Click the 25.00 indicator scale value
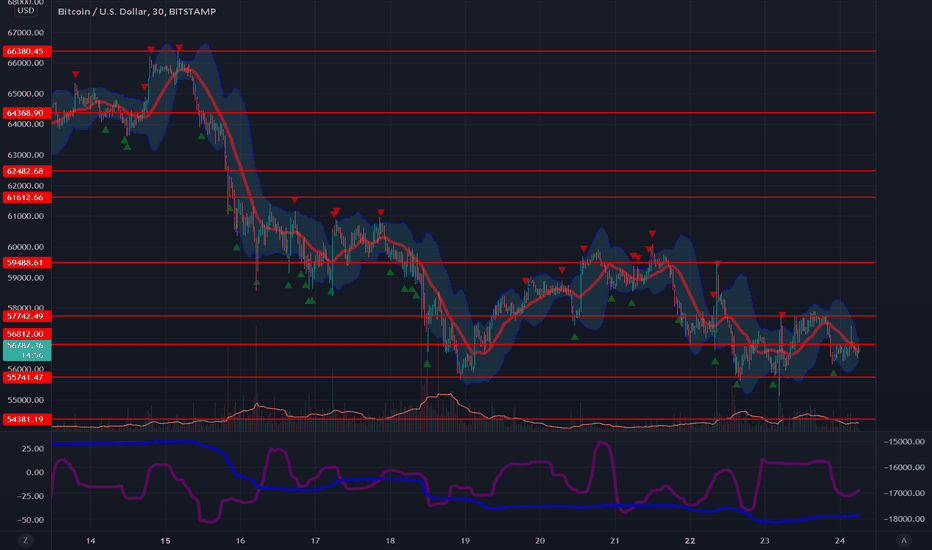The width and height of the screenshot is (932, 550). [x=33, y=449]
